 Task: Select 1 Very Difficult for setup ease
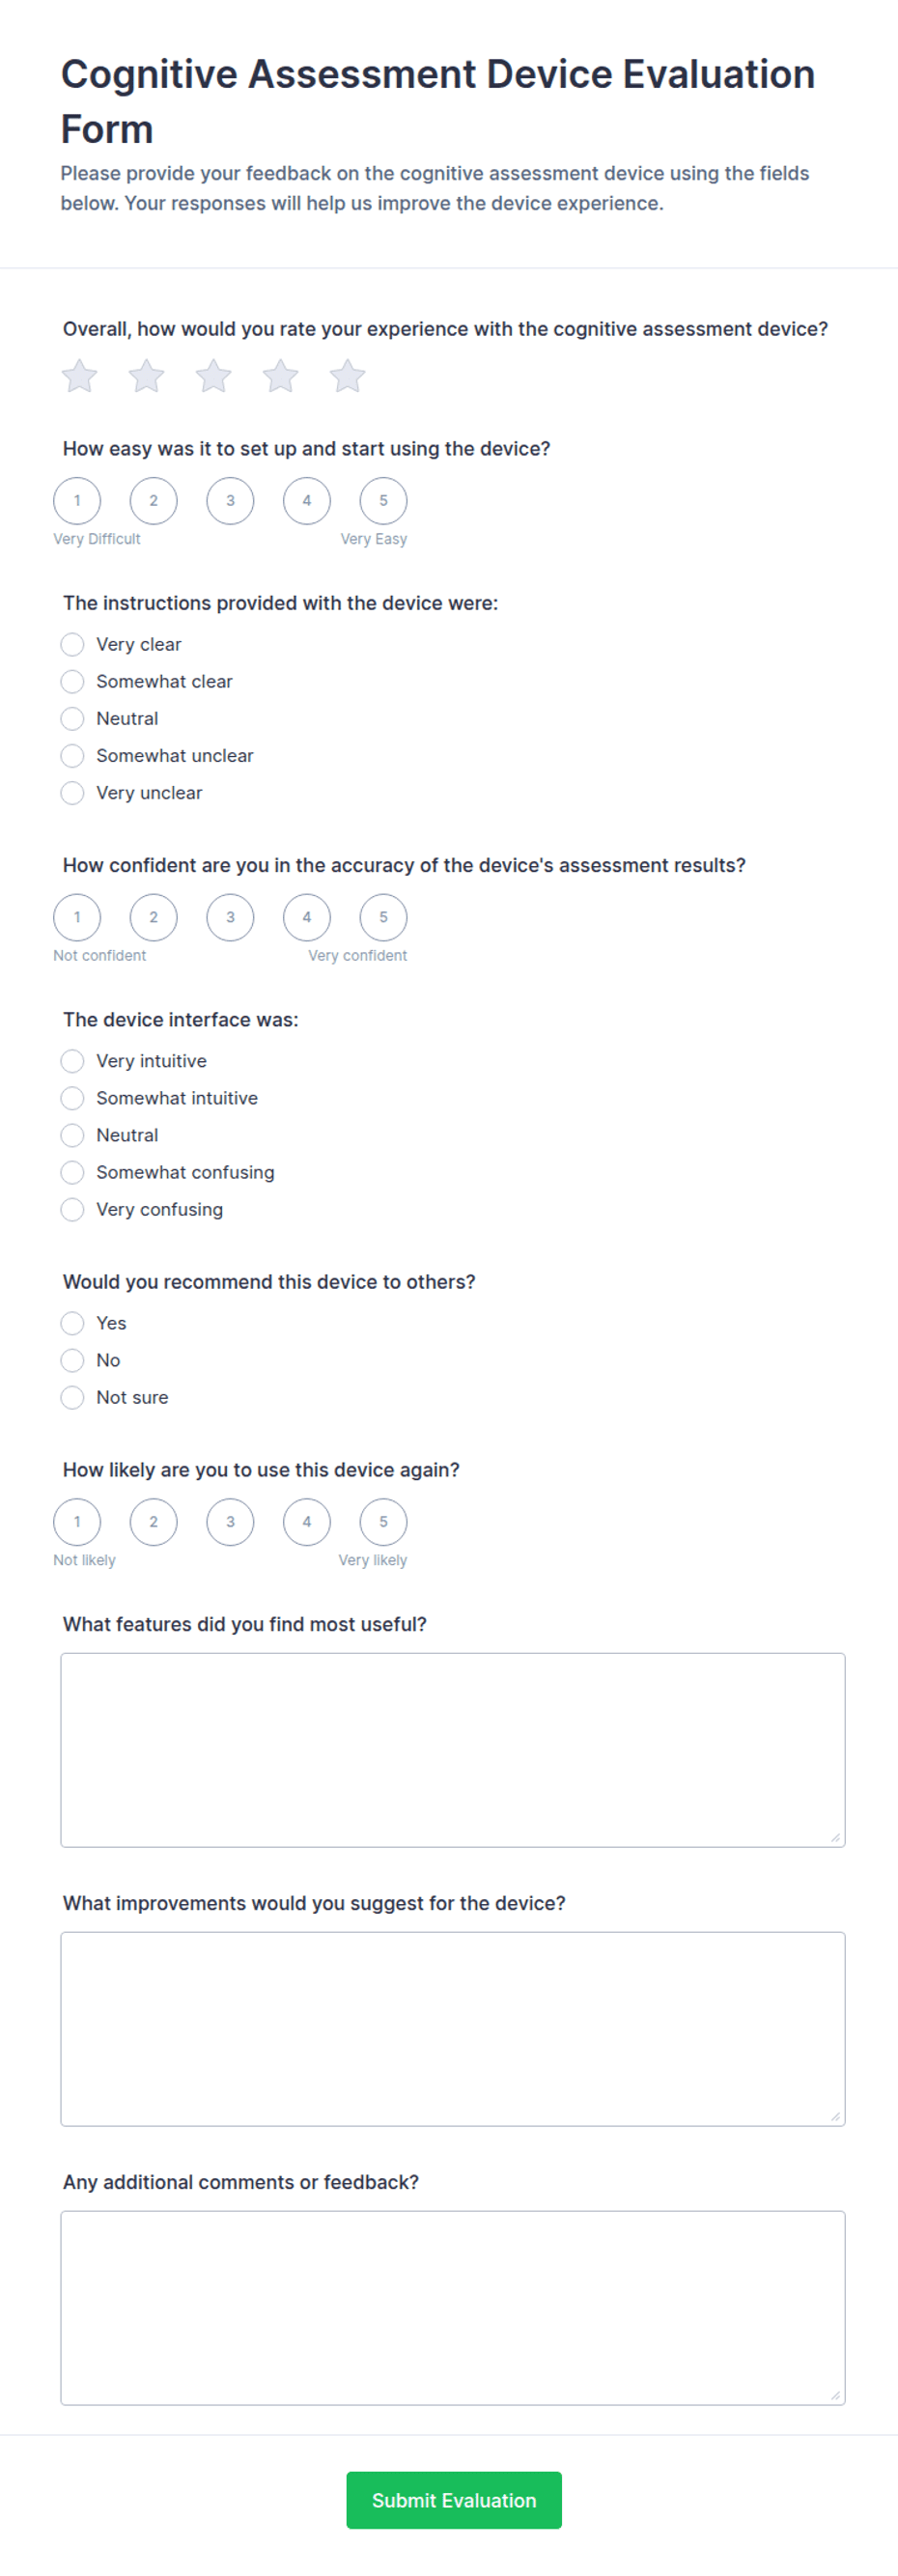coord(77,501)
